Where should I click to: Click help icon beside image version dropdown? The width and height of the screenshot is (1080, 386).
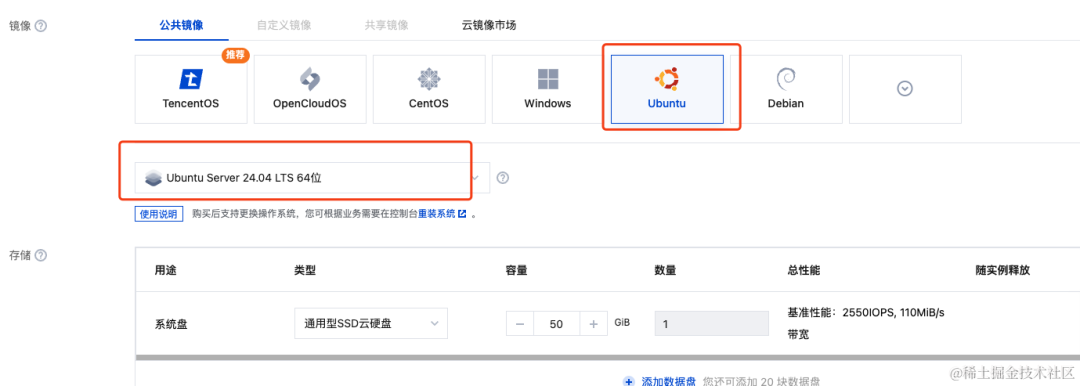coord(503,178)
